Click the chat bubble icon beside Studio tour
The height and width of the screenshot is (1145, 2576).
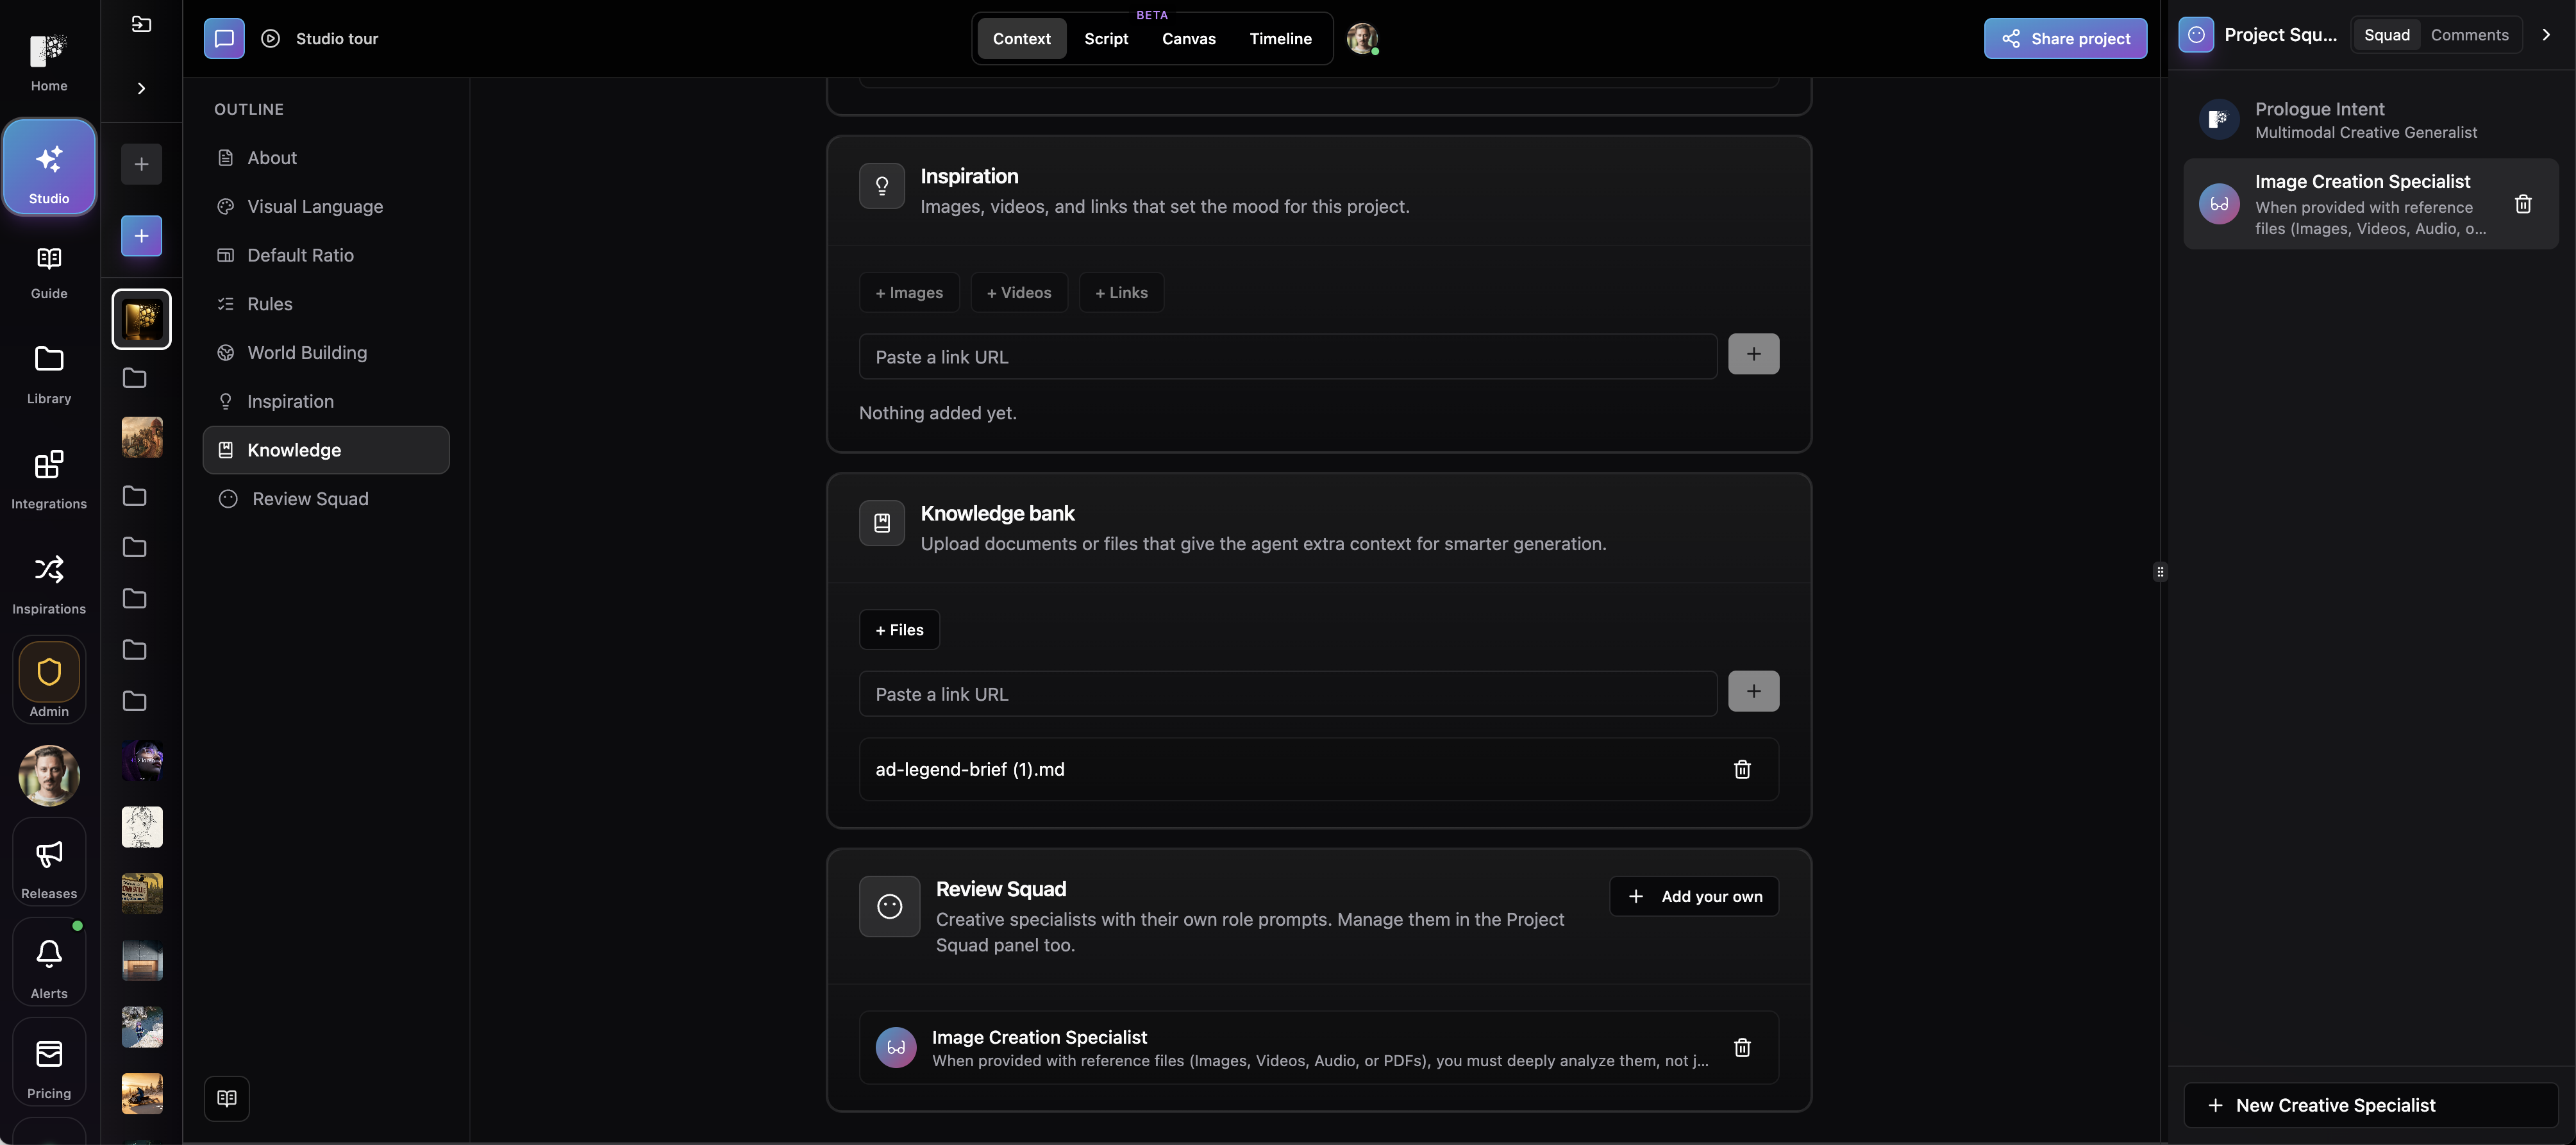[224, 39]
